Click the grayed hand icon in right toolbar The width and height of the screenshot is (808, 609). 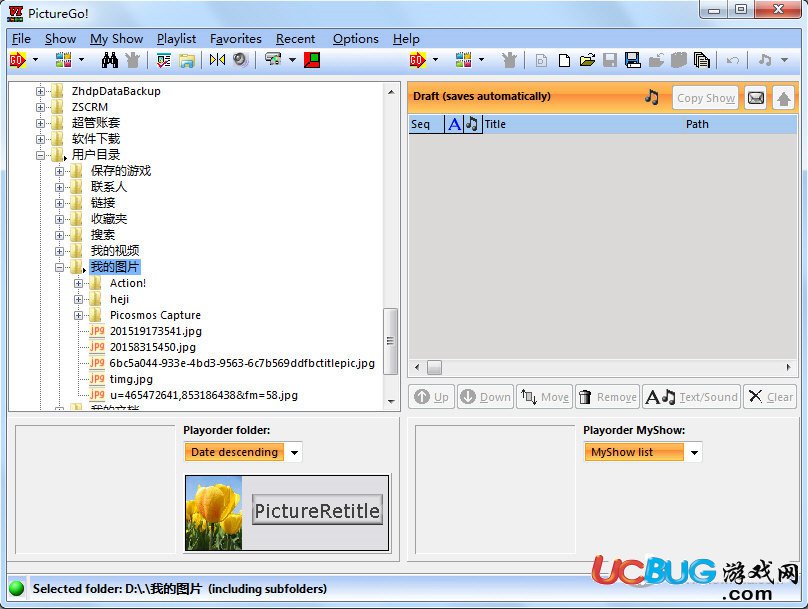[509, 60]
